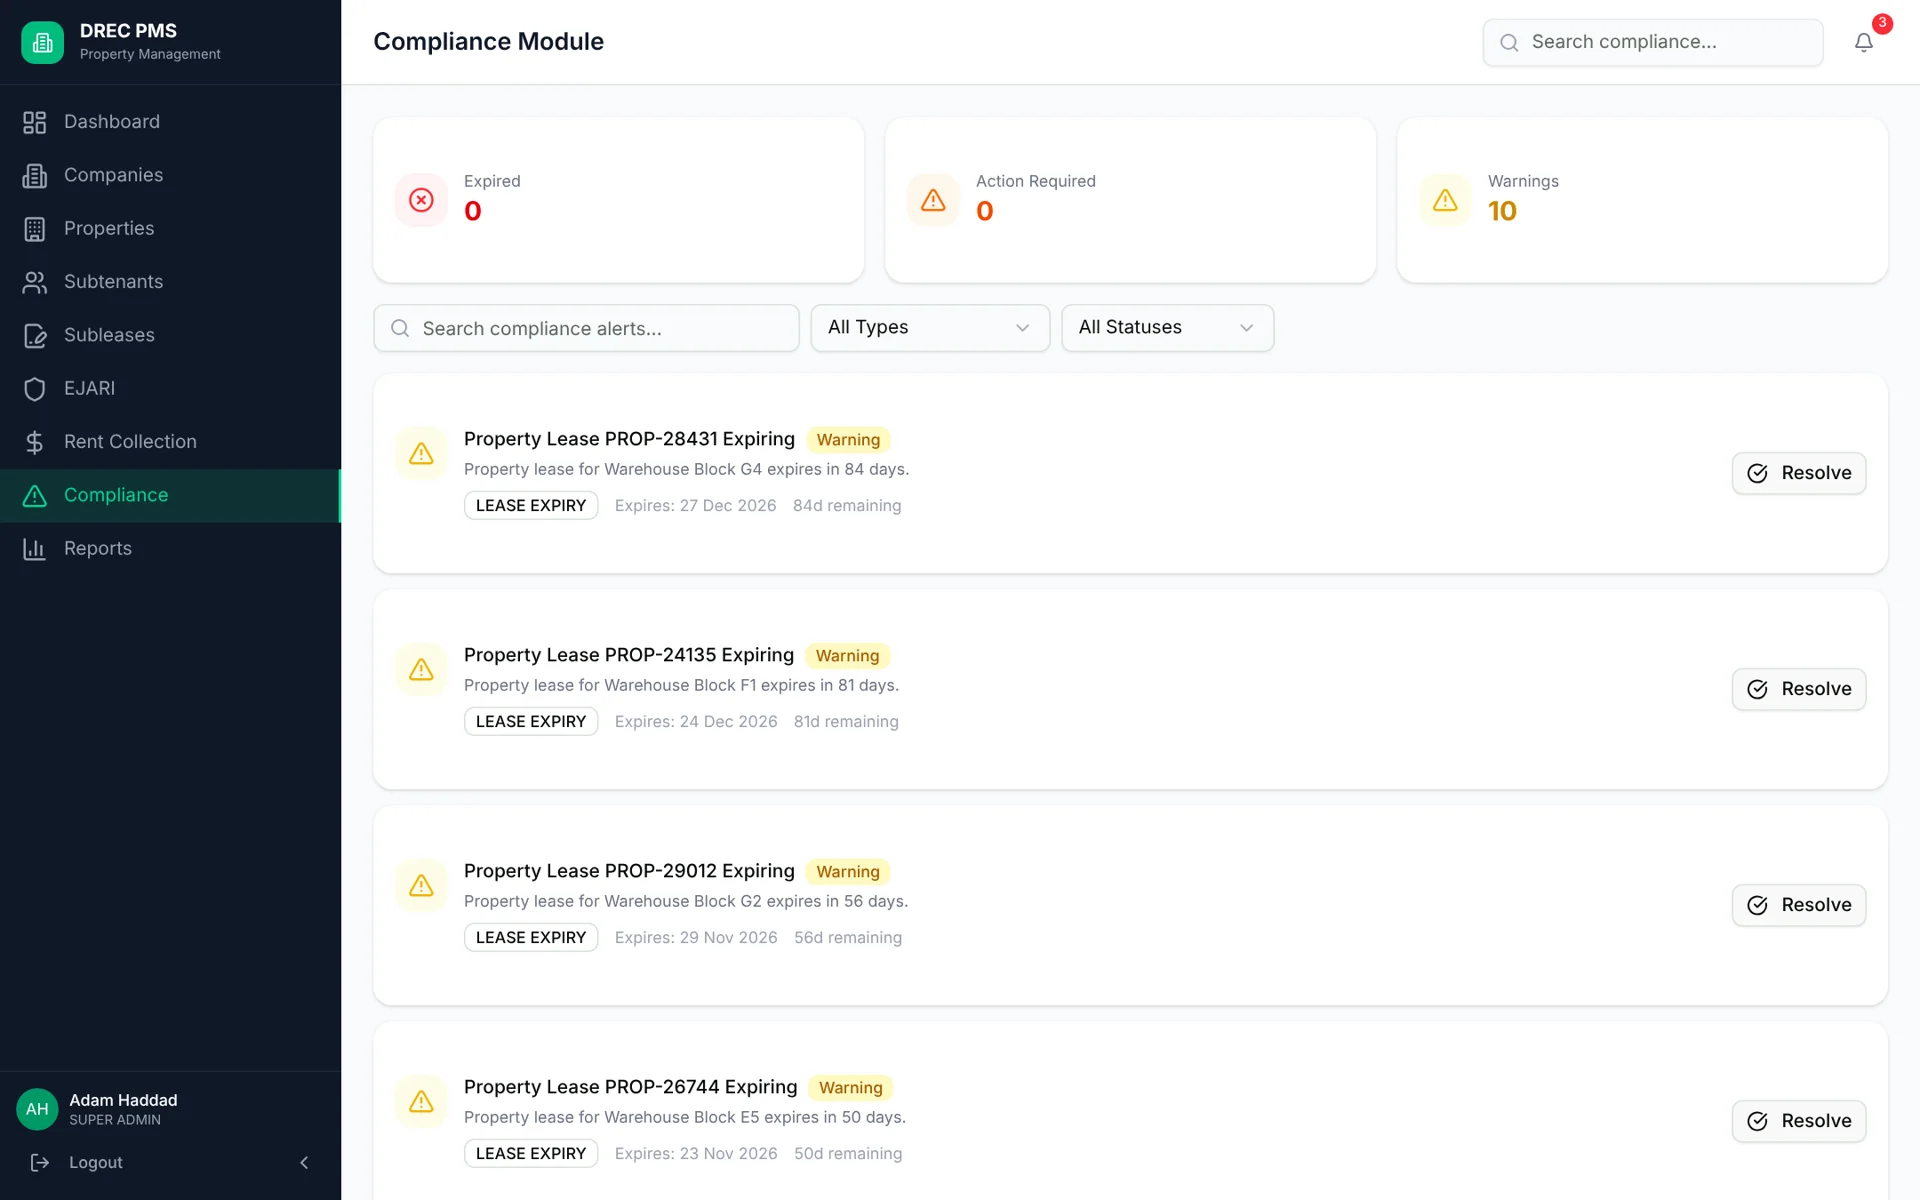Open the EJARI page
The width and height of the screenshot is (1920, 1200).
pos(170,389)
